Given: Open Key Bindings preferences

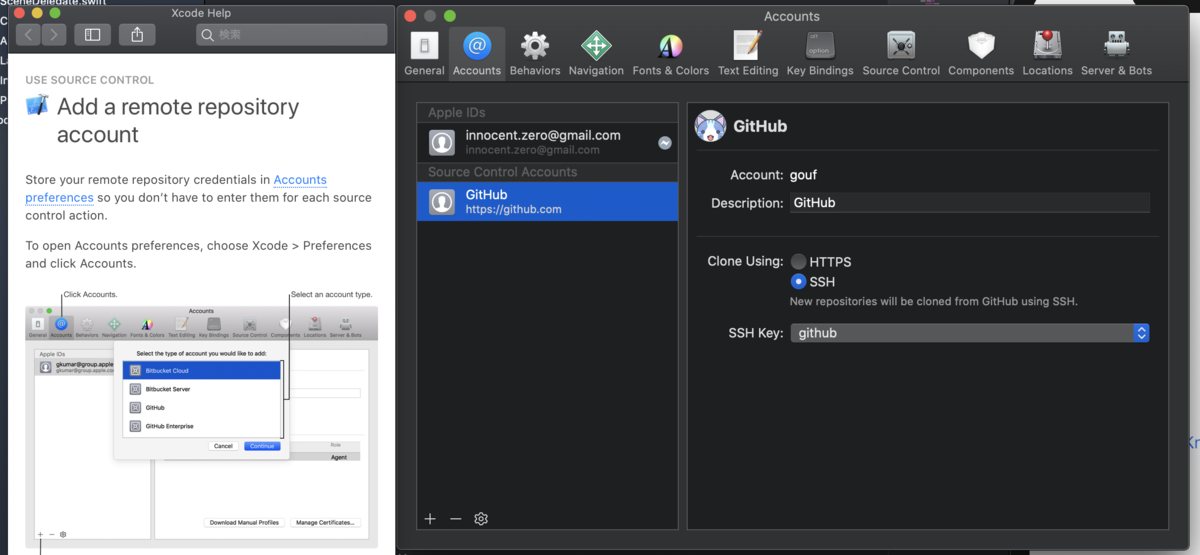Looking at the screenshot, I should (820, 54).
